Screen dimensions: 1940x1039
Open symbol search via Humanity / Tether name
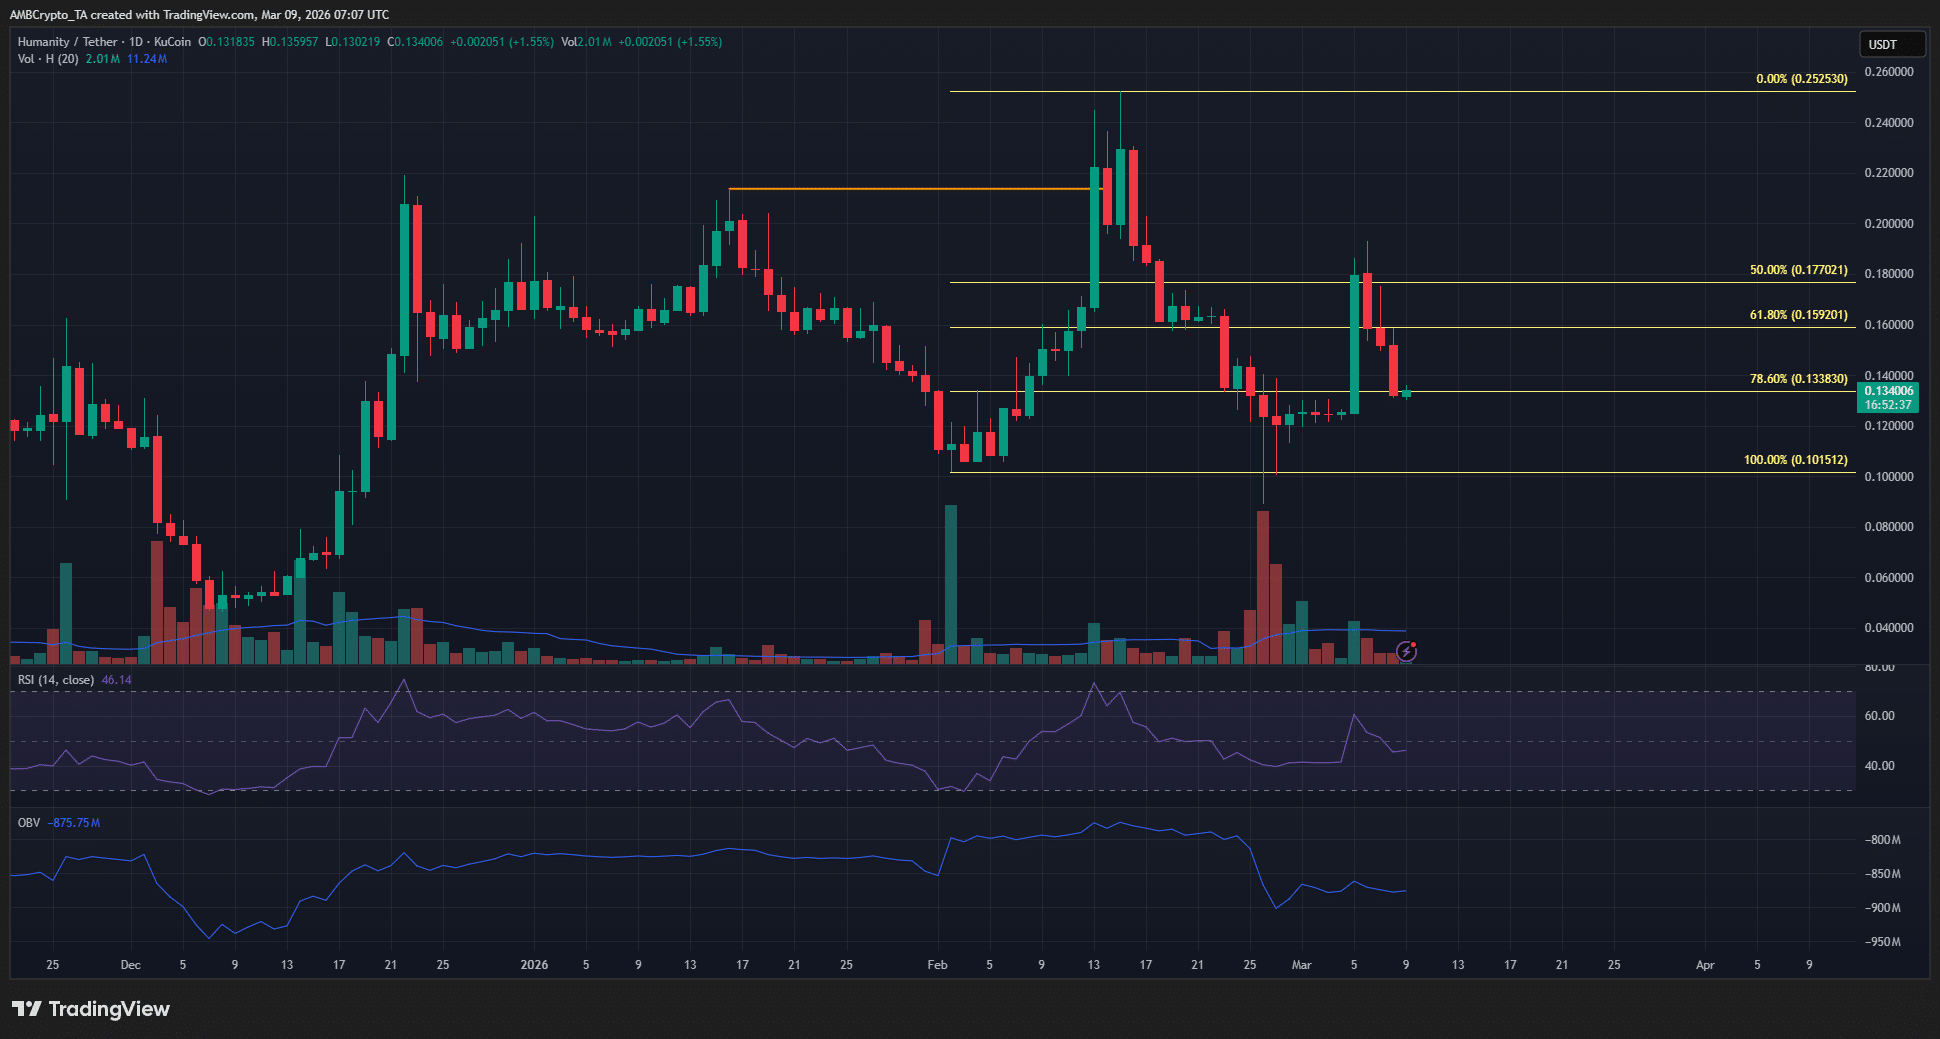pos(70,42)
